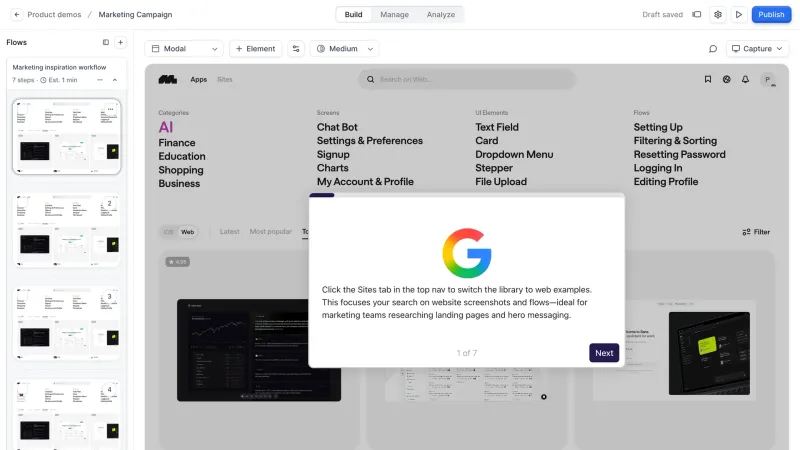This screenshot has width=800, height=450.
Task: Open Charts screens
Action: (x=333, y=168)
